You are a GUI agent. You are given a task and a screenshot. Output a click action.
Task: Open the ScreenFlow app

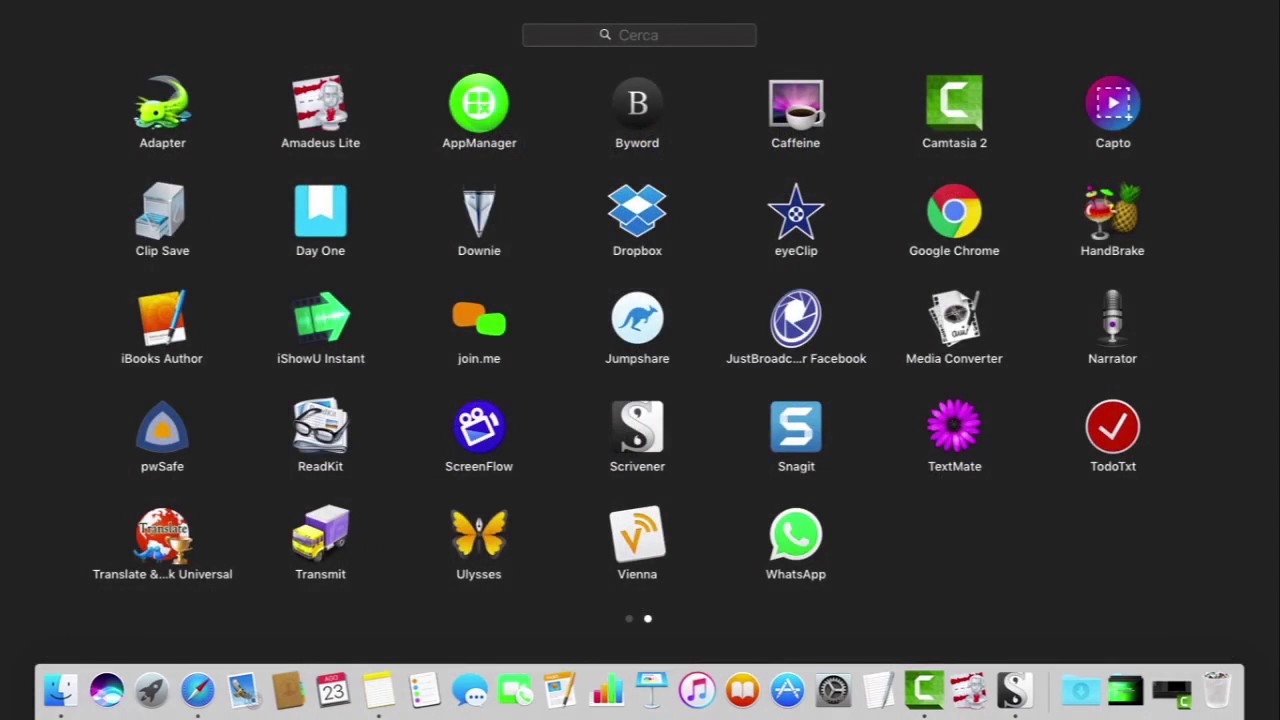pyautogui.click(x=479, y=427)
